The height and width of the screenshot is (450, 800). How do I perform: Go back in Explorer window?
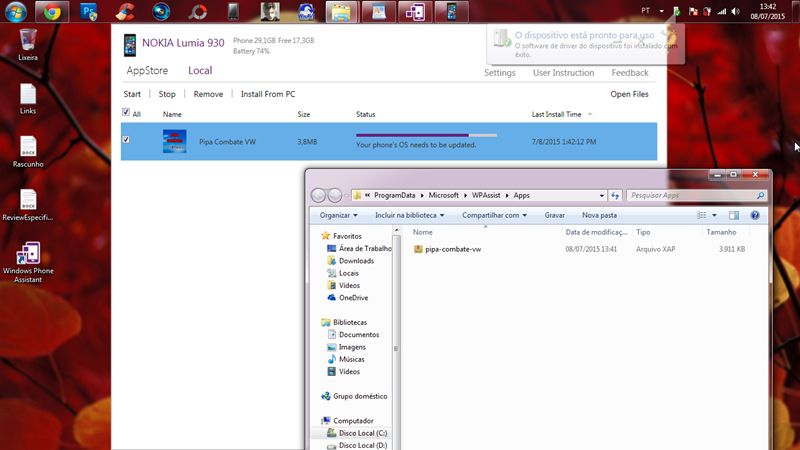point(318,195)
